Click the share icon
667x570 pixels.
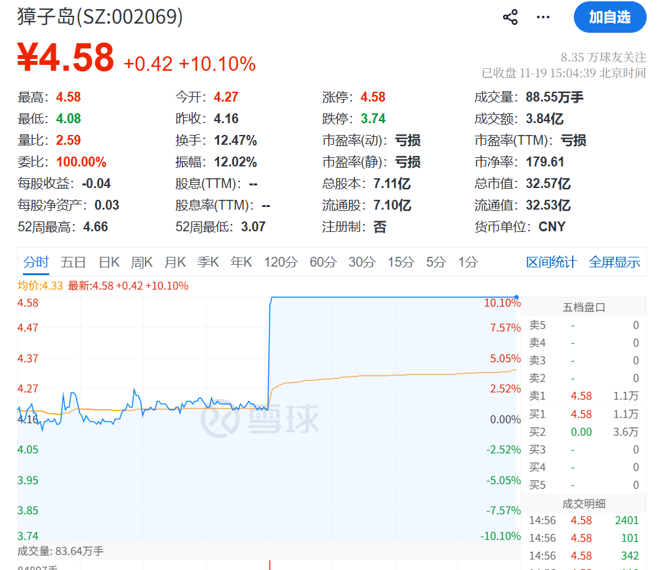510,17
